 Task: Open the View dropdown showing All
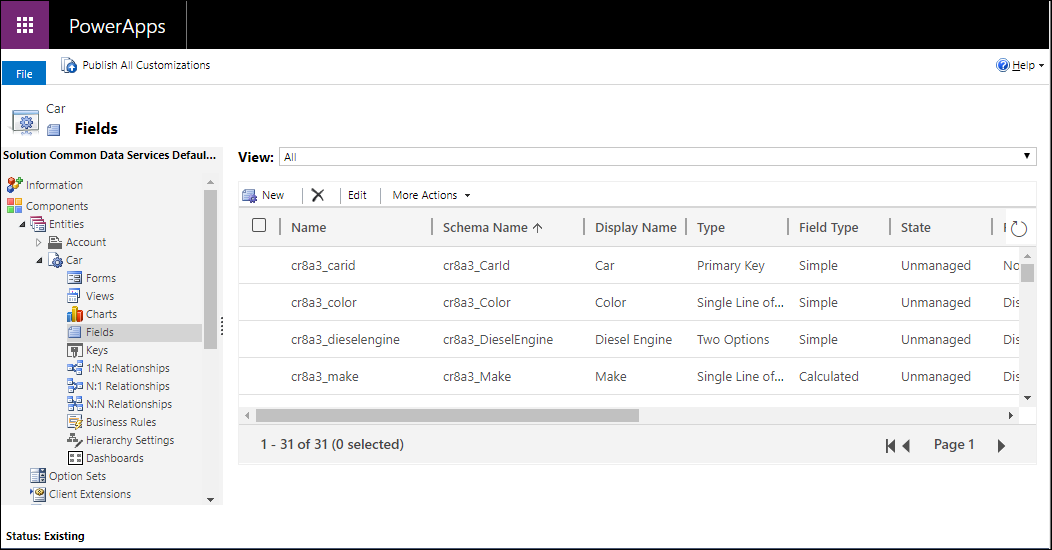[657, 157]
